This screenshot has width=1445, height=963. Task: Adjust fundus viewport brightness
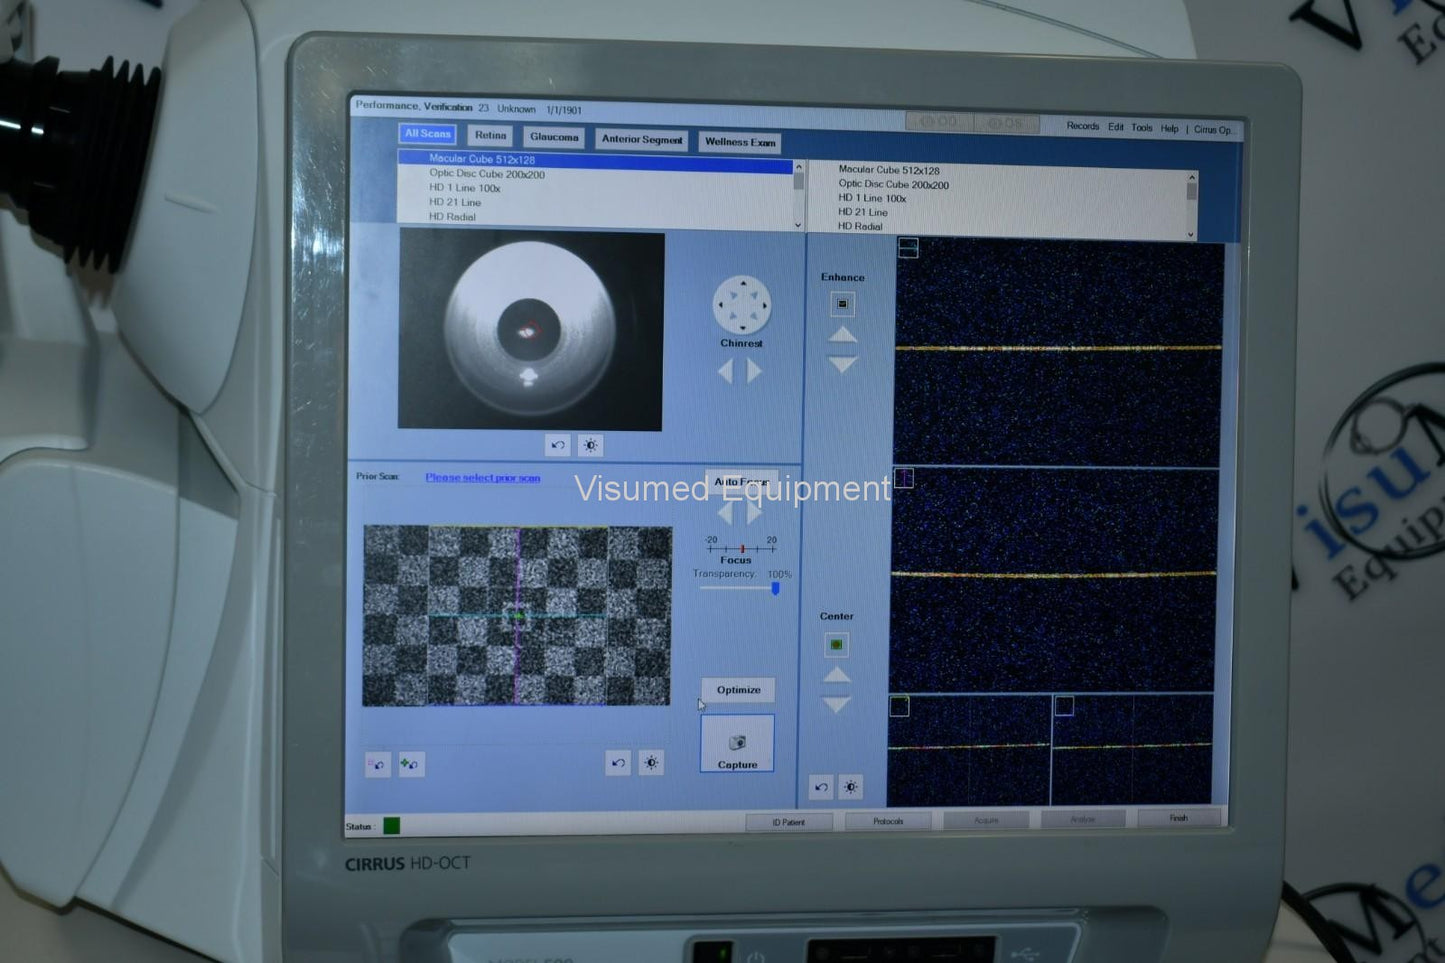(651, 763)
